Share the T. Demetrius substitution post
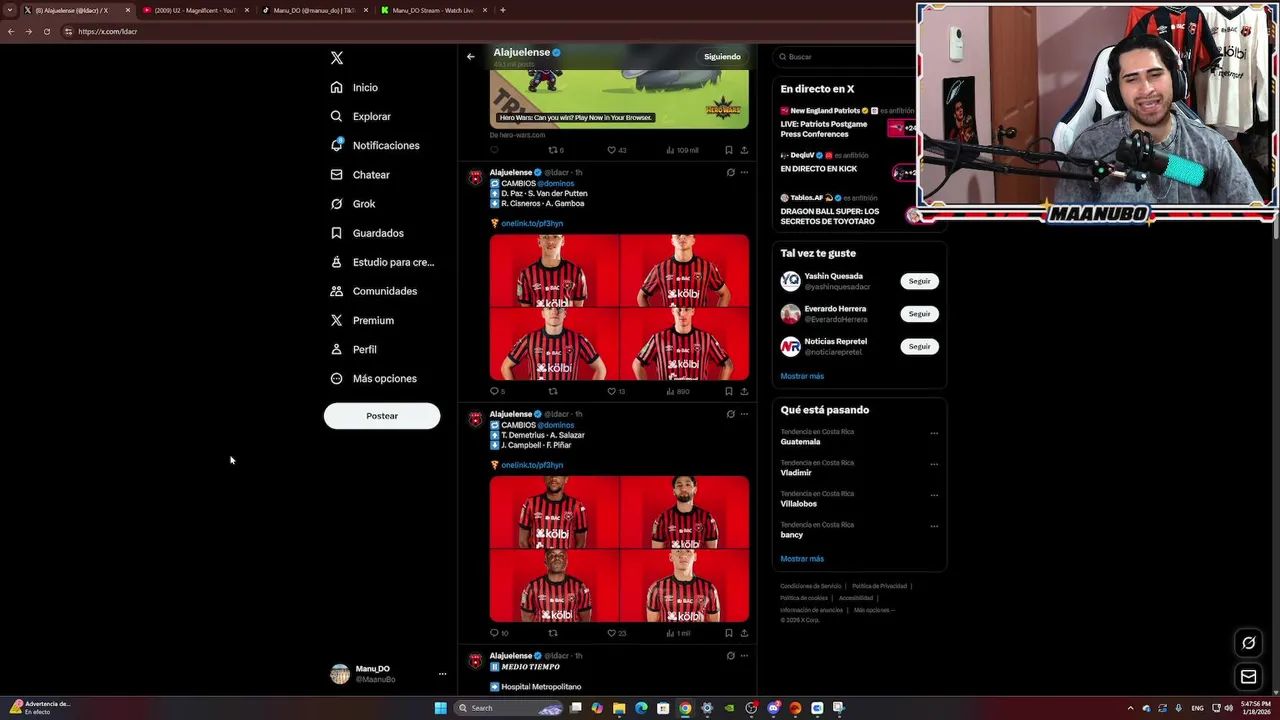The image size is (1280, 720). pyautogui.click(x=744, y=633)
